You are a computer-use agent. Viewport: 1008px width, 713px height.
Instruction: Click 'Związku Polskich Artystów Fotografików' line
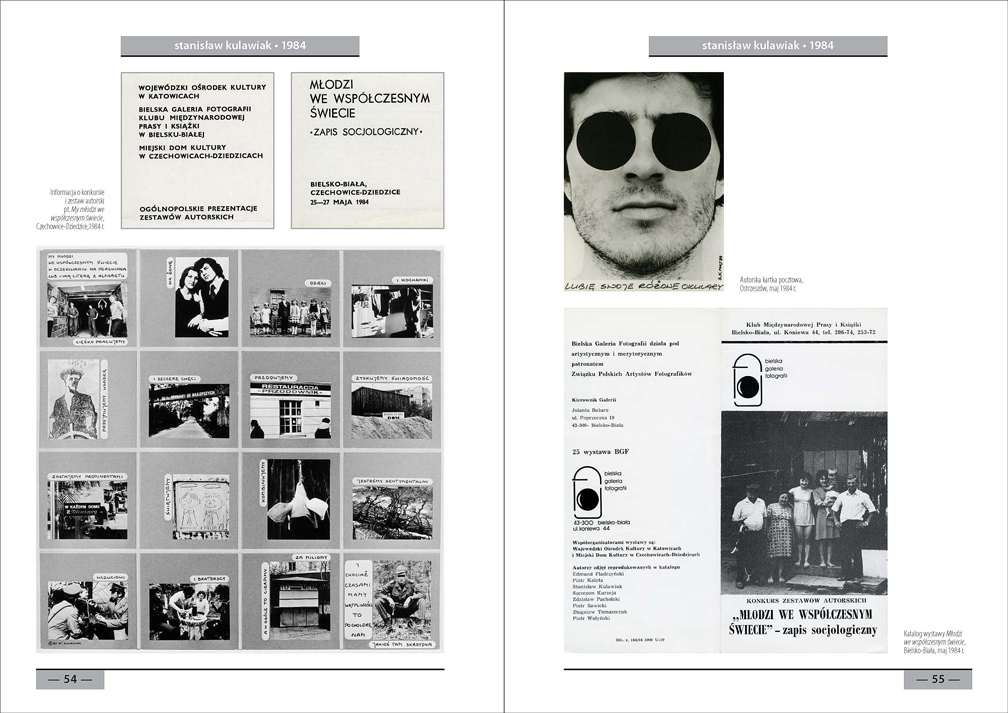(x=631, y=374)
